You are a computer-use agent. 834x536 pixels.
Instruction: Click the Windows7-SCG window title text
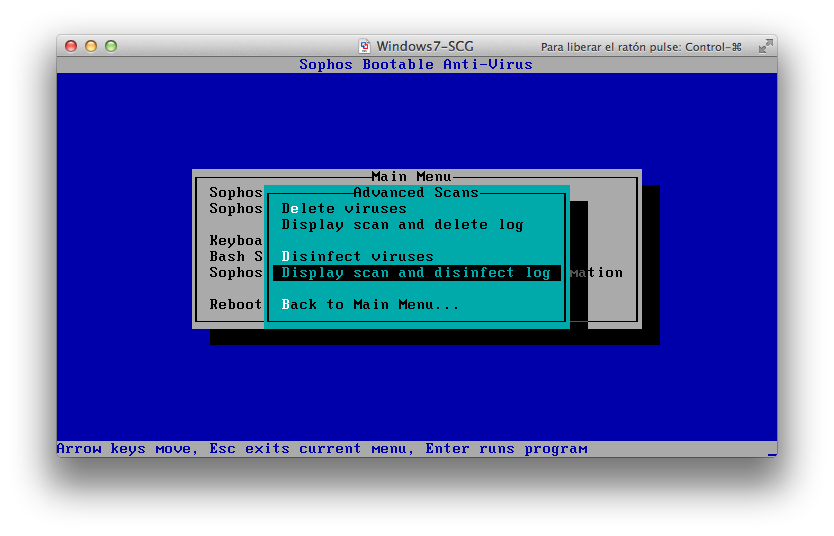(425, 46)
